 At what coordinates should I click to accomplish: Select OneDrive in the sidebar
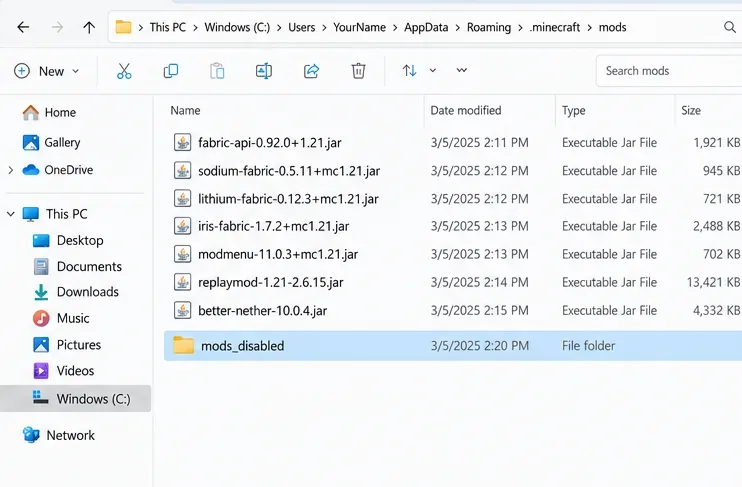pyautogui.click(x=58, y=170)
